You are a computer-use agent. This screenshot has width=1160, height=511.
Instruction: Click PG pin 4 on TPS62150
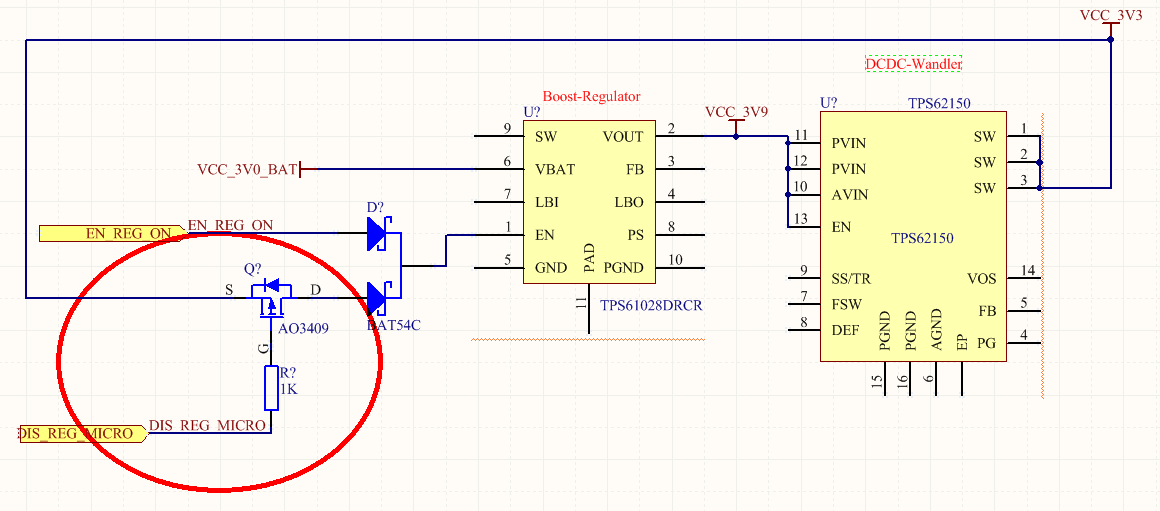coord(1023,342)
